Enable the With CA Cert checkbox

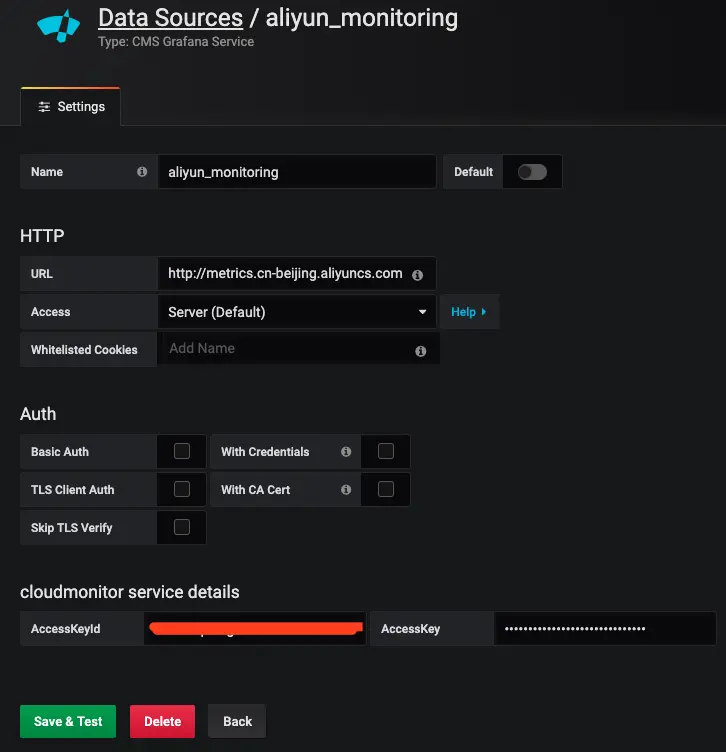pyautogui.click(x=386, y=489)
